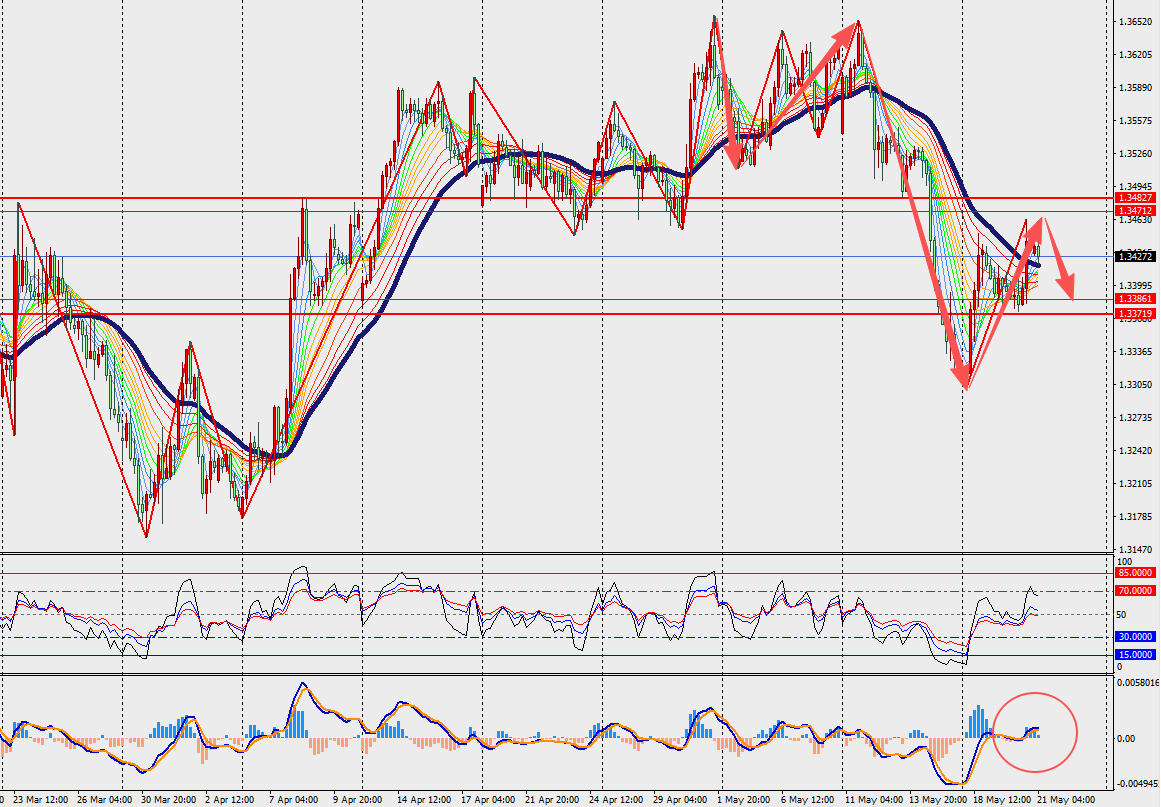Click the 13 May 20:00 time label

click(937, 800)
